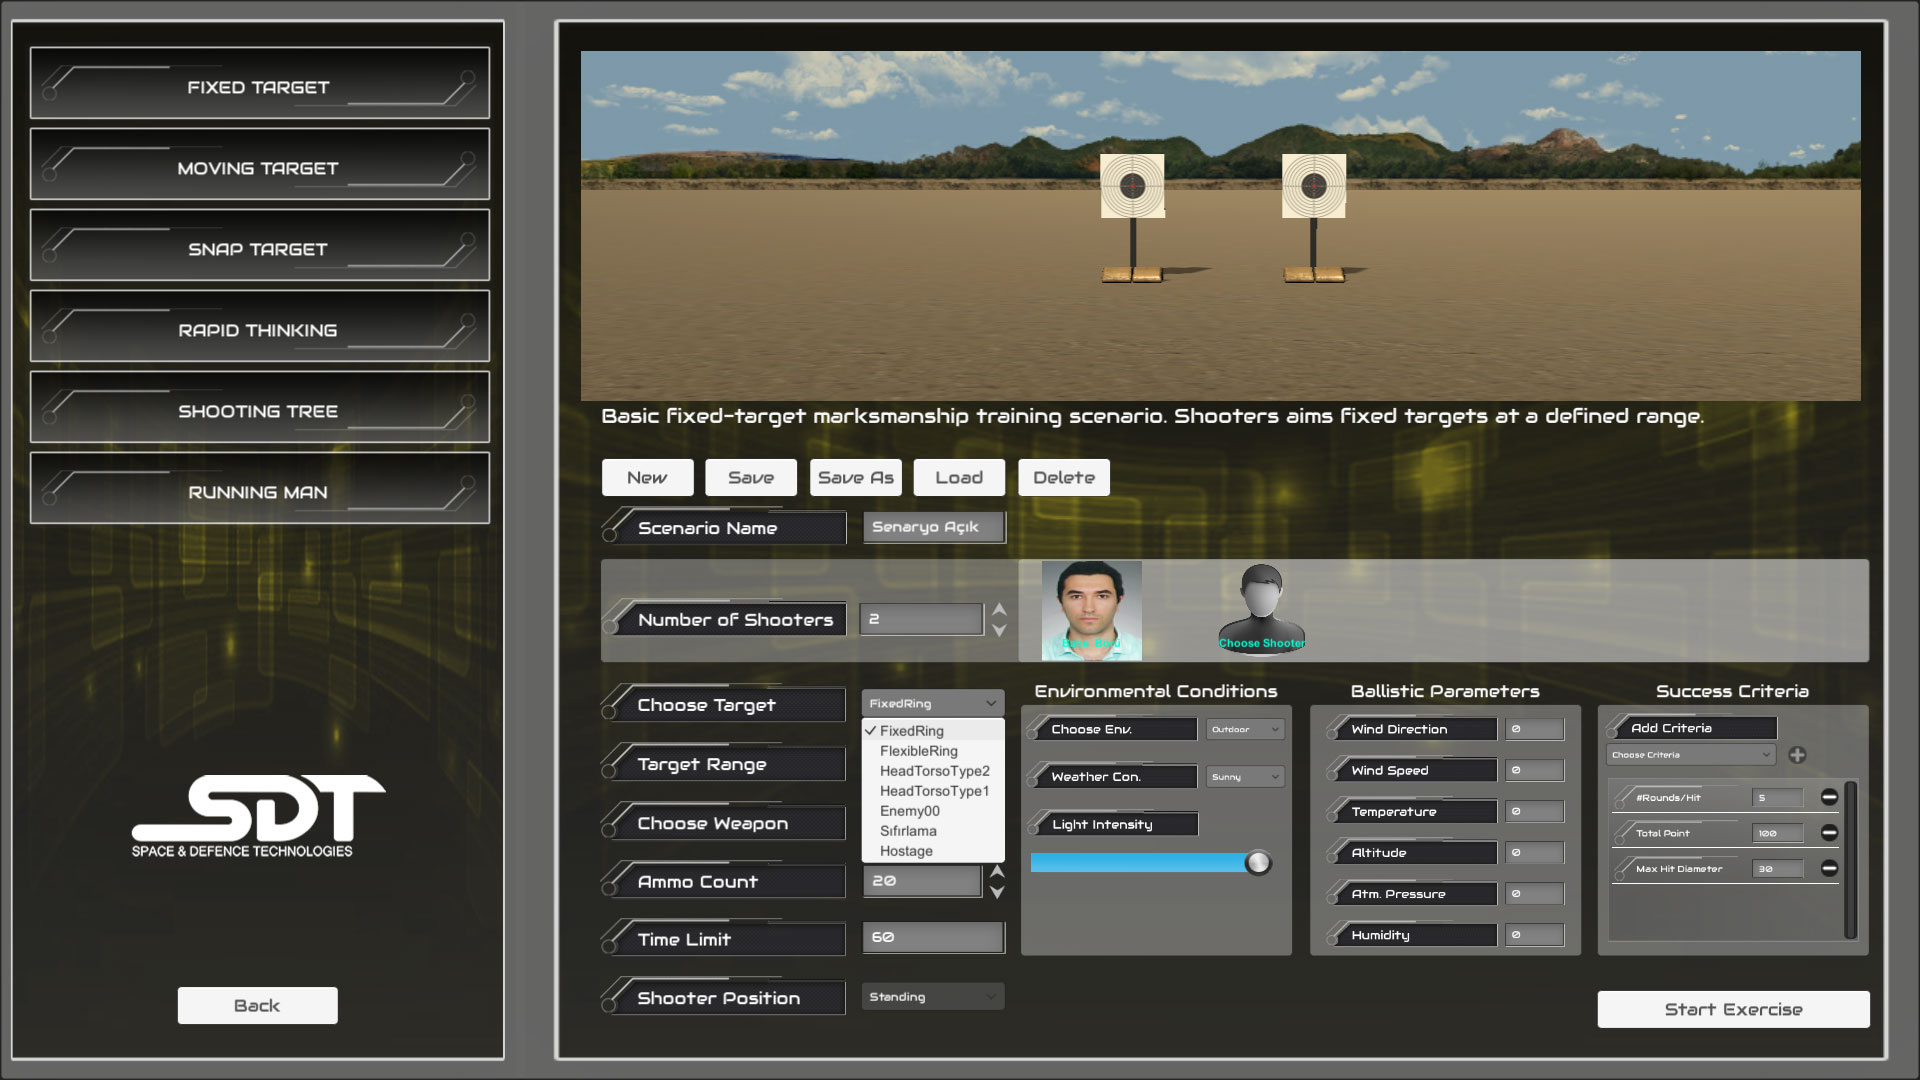Click the Choose Shooter silhouette avatar
The image size is (1920, 1080).
coord(1261,608)
